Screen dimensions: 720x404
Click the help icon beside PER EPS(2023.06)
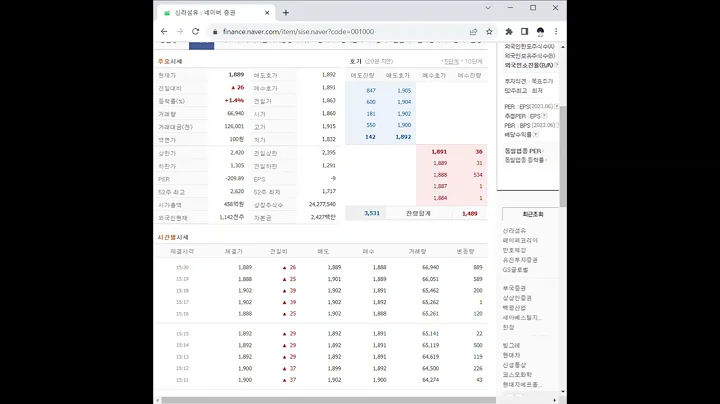point(557,107)
